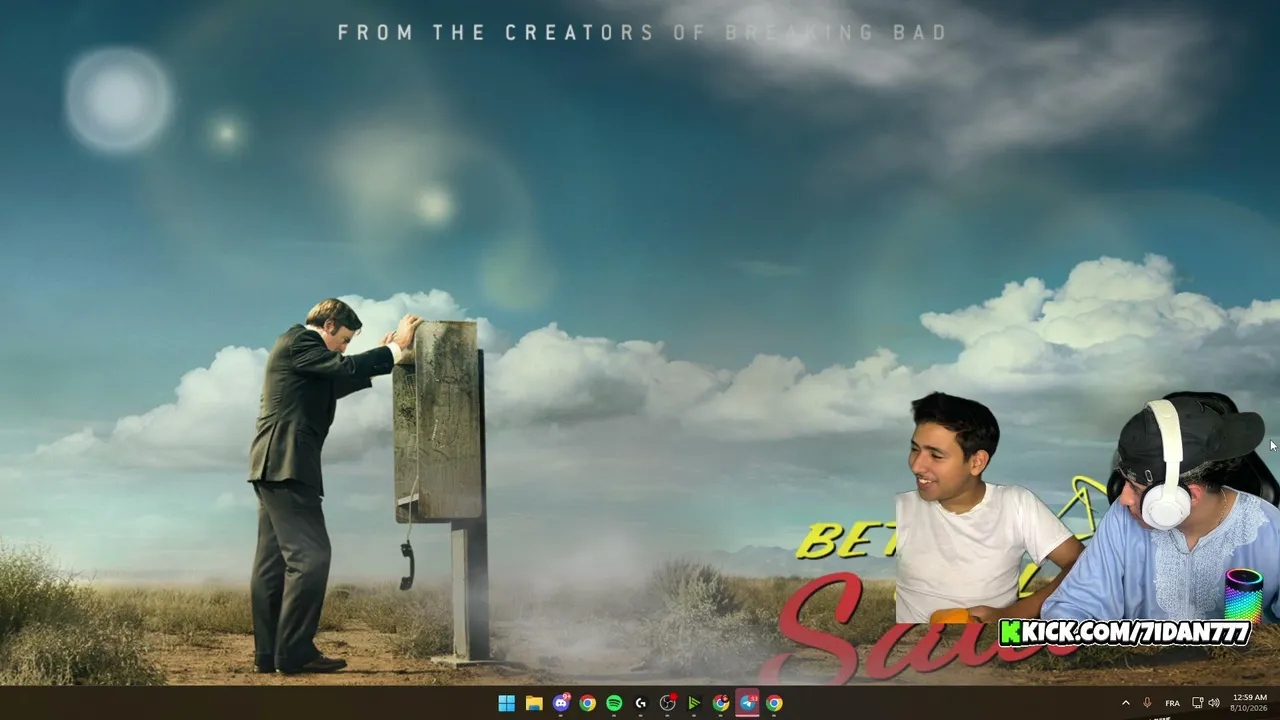This screenshot has height=720, width=1280.
Task: Open Discord from the taskbar
Action: point(561,703)
